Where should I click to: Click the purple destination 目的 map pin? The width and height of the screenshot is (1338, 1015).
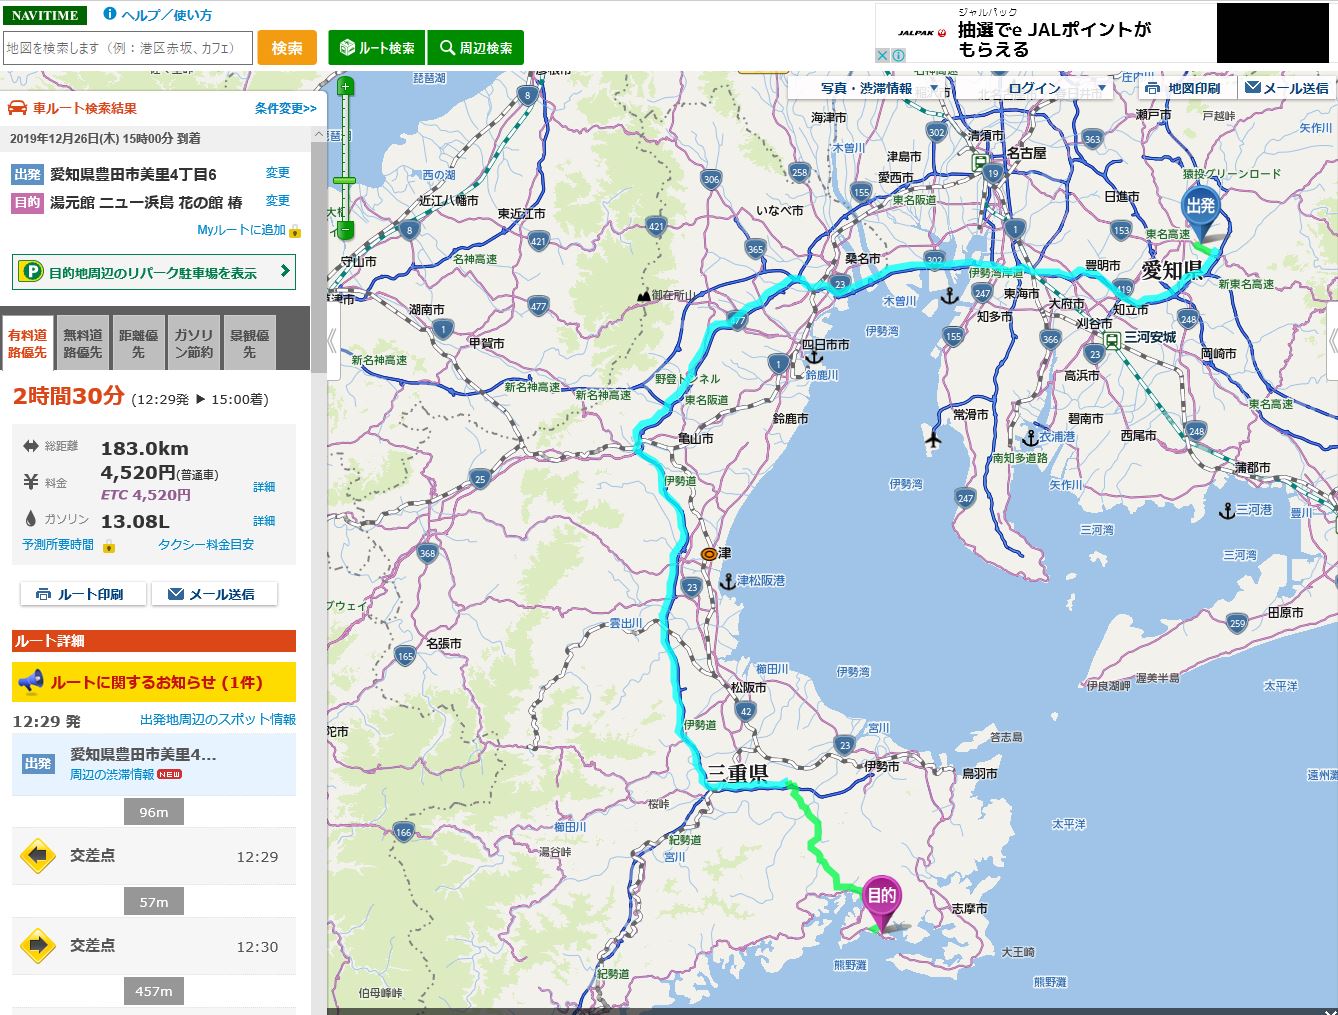tap(880, 896)
